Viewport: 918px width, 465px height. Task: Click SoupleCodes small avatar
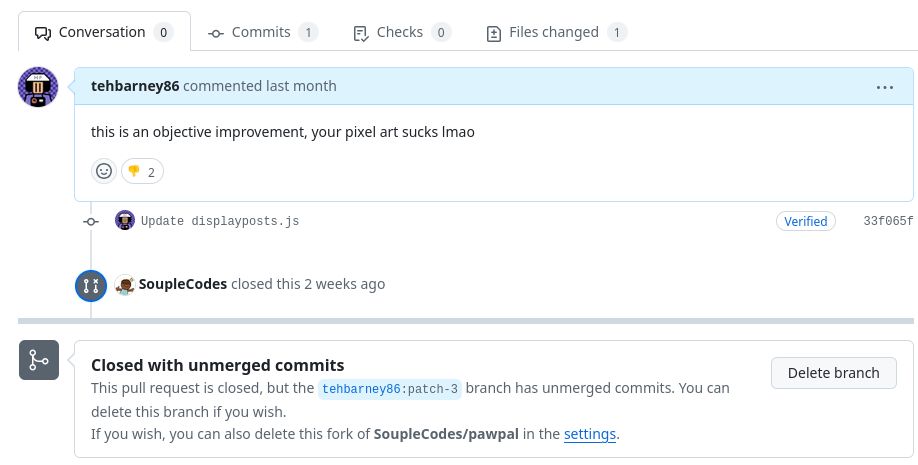(x=125, y=285)
